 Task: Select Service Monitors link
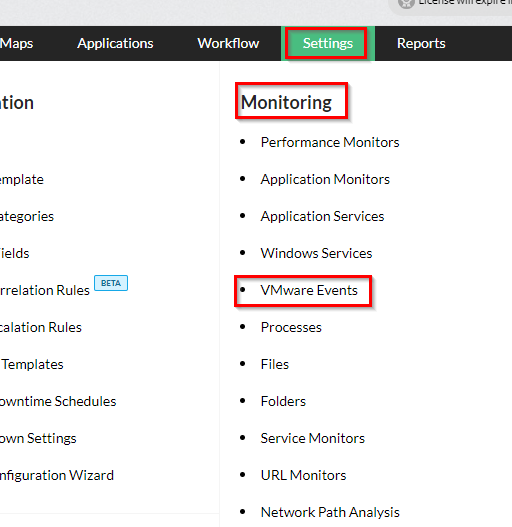coord(313,438)
